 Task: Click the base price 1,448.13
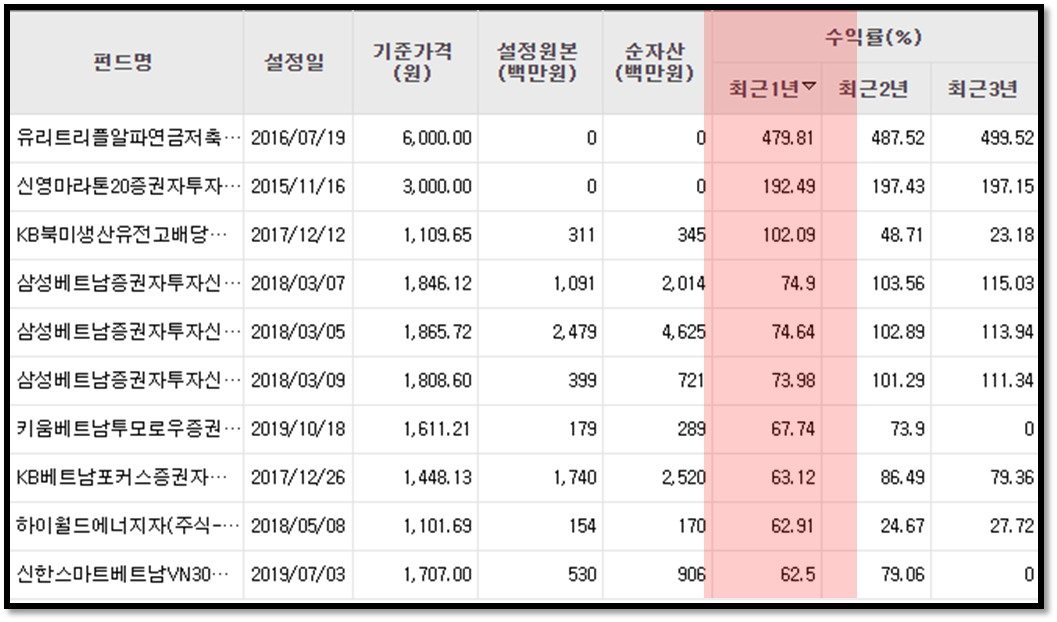pos(437,478)
